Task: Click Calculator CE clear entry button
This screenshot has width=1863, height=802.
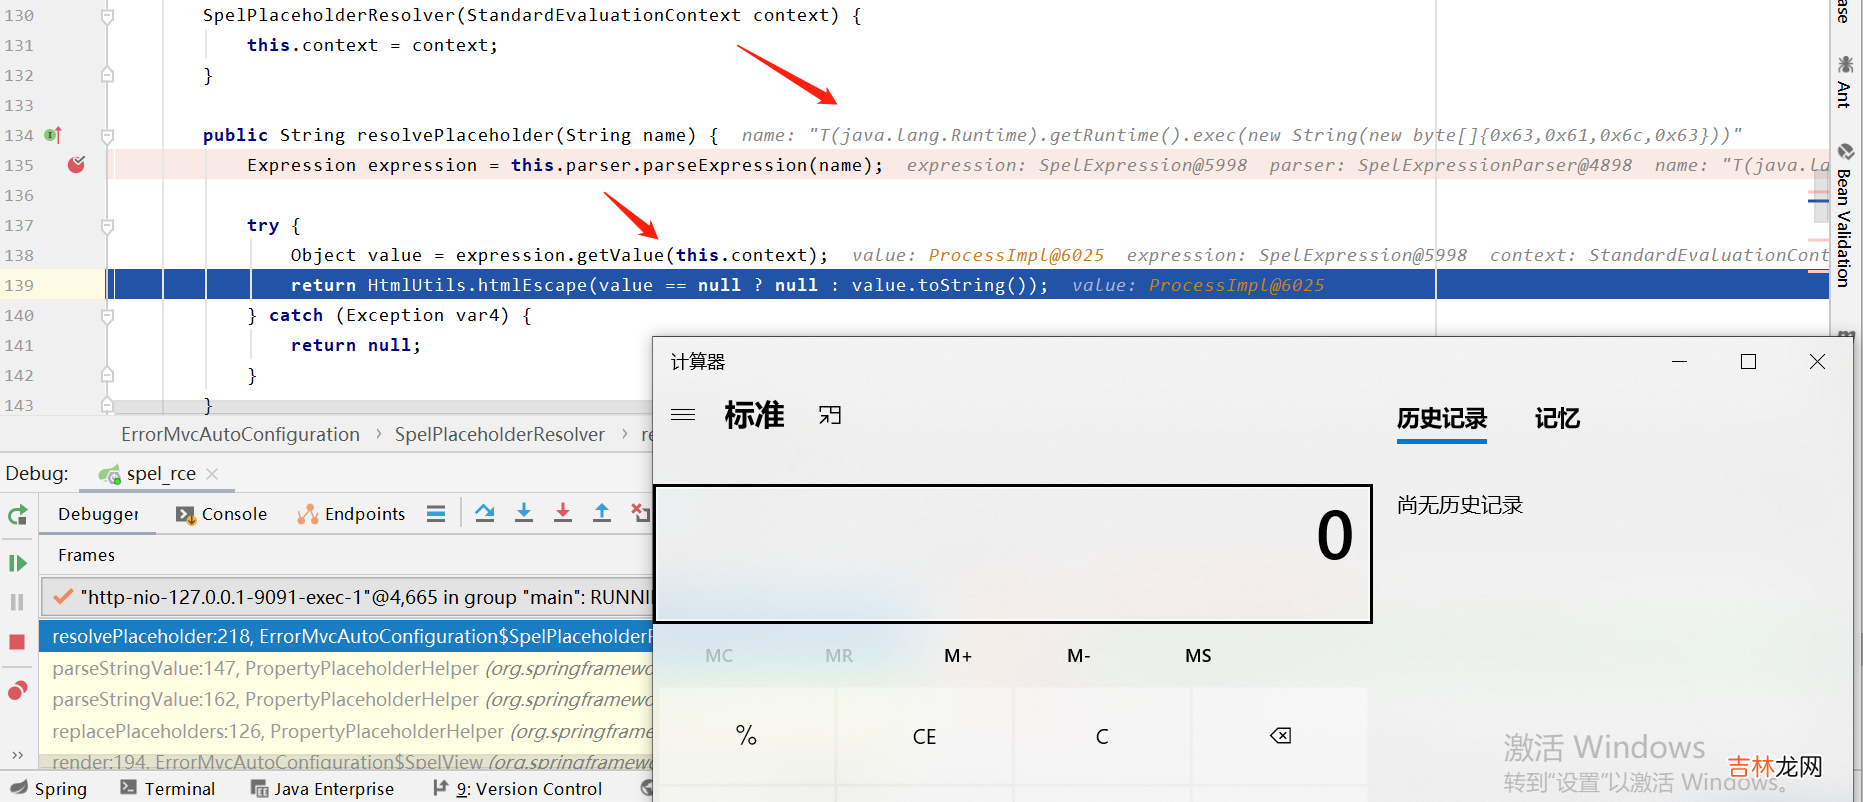Action: pyautogui.click(x=924, y=736)
